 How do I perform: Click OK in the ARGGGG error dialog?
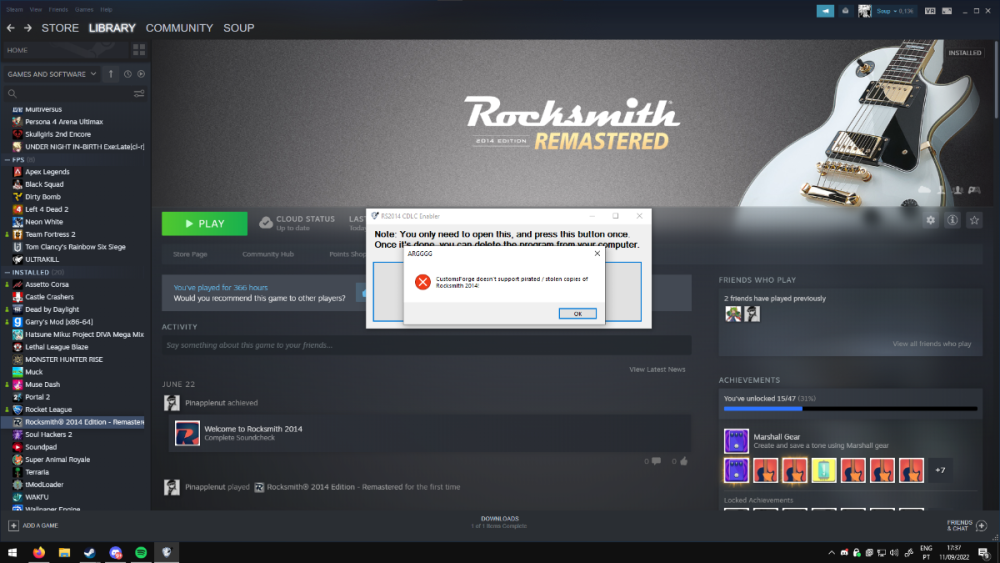point(578,314)
